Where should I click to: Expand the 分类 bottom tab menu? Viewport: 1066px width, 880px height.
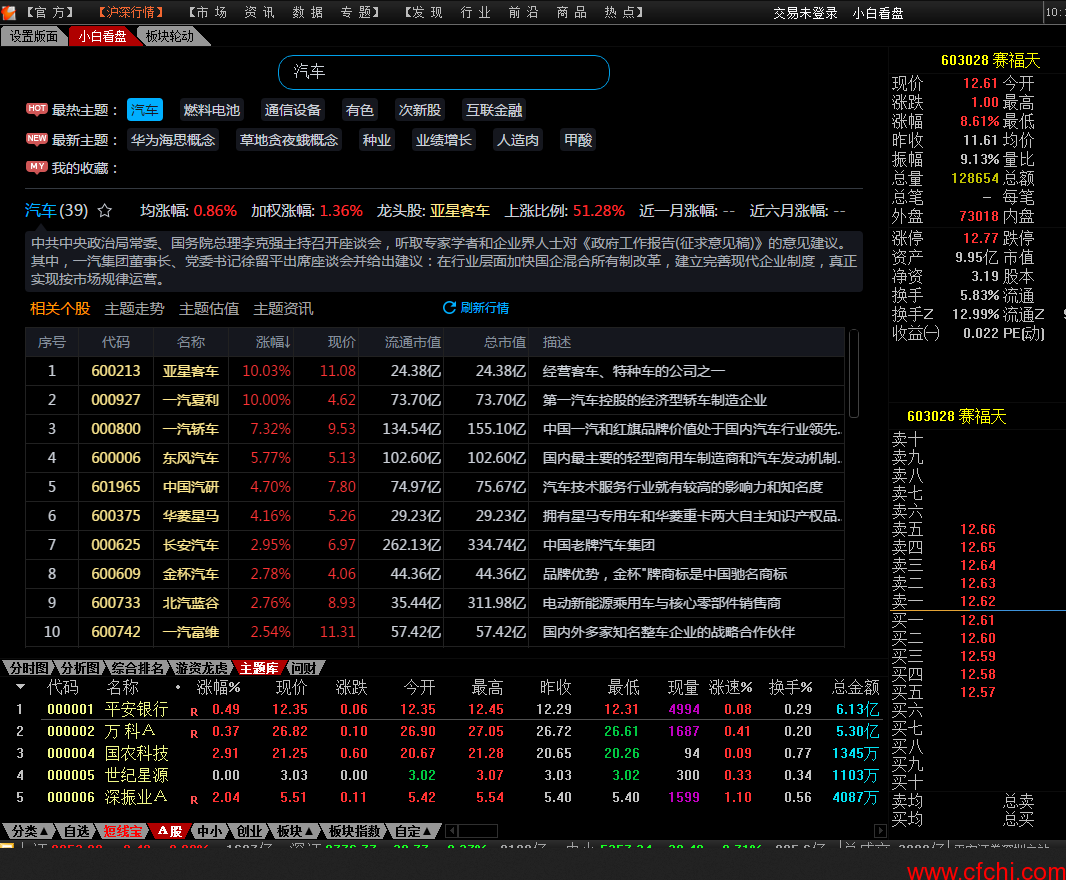[29, 831]
